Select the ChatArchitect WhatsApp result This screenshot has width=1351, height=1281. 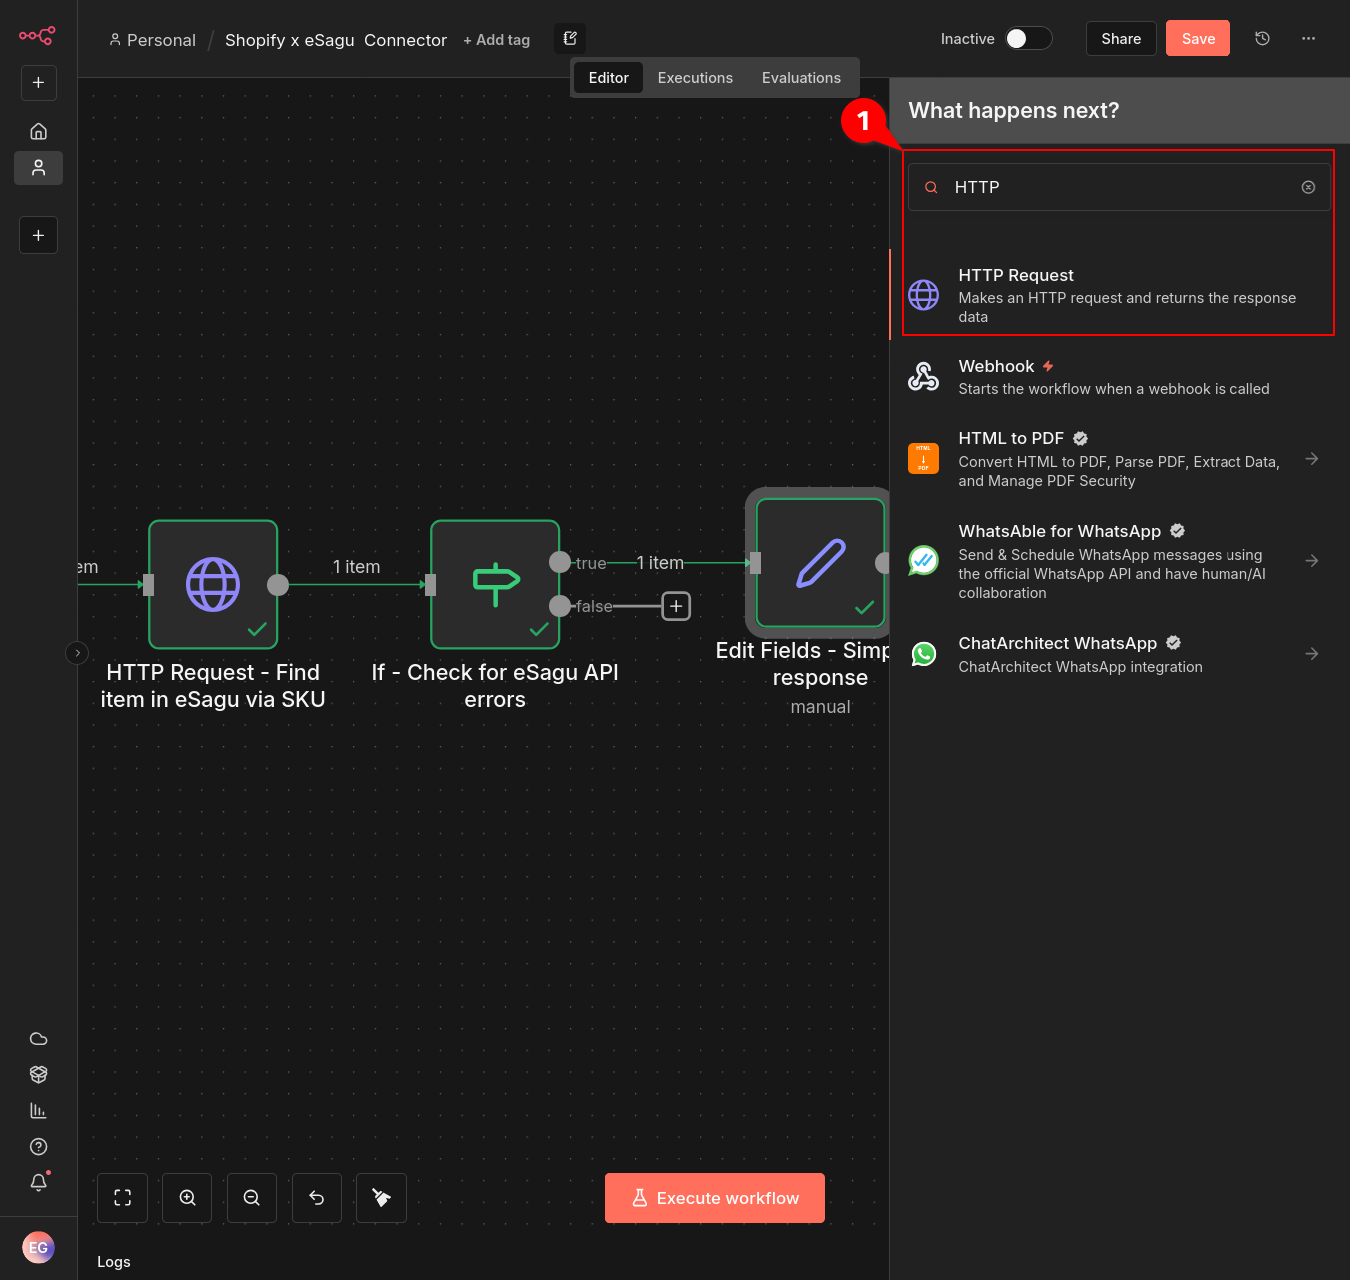click(x=1119, y=654)
